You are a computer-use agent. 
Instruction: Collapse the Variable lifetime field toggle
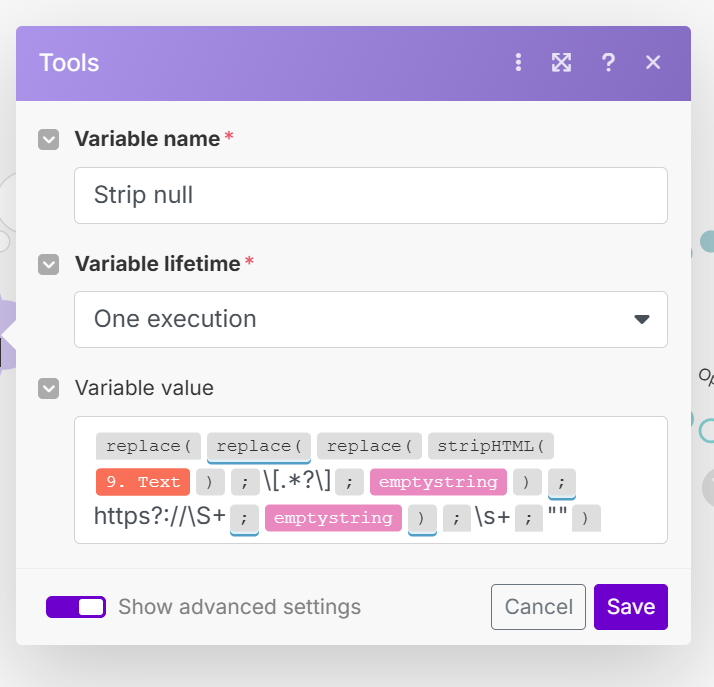[48, 264]
